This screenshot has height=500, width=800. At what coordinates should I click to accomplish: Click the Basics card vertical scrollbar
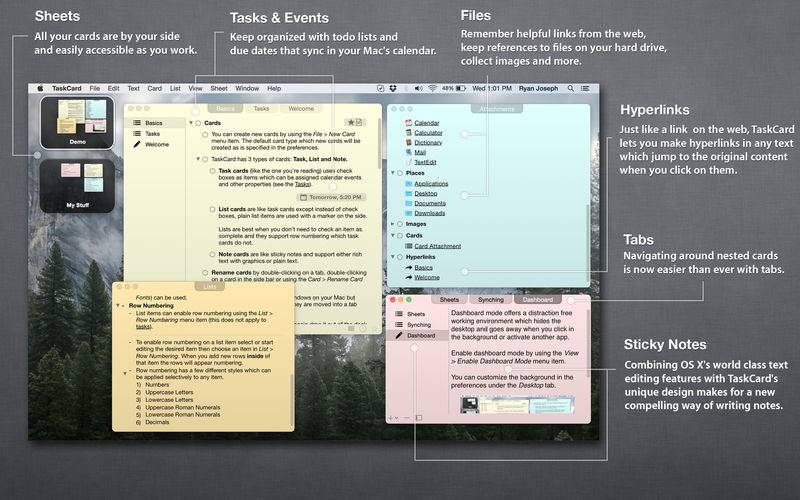click(x=379, y=144)
